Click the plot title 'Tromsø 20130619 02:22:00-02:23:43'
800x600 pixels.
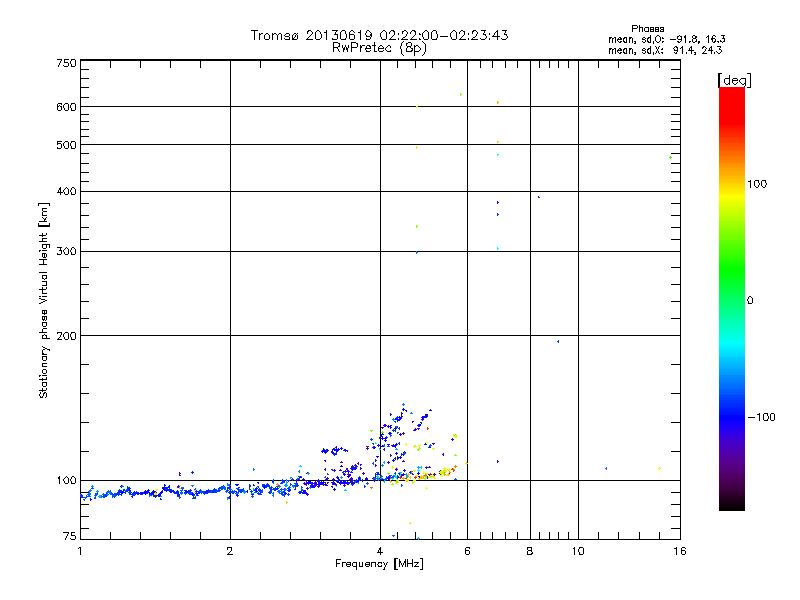[379, 35]
